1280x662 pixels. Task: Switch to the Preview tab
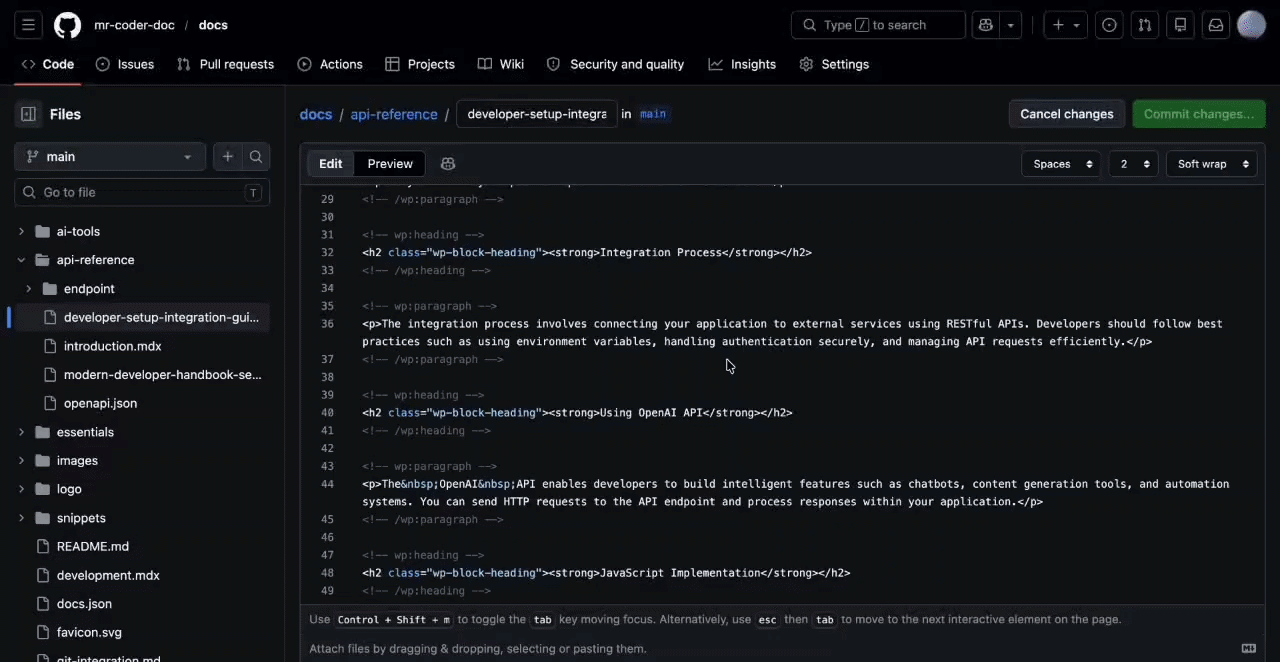[390, 164]
